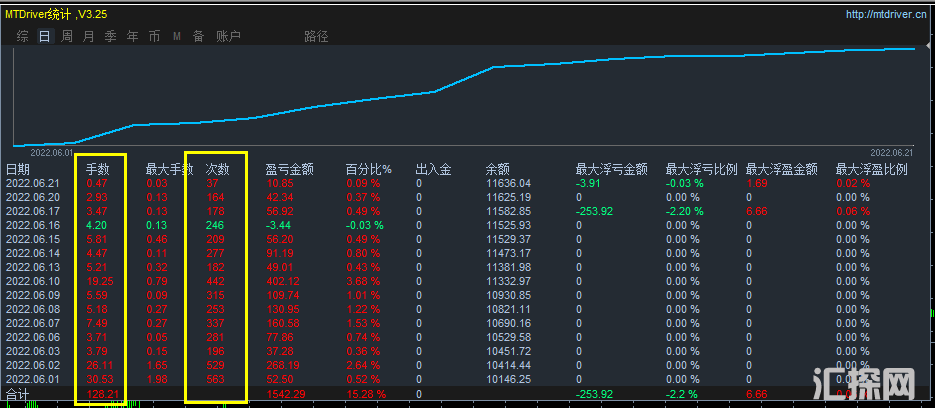Open the 周 weekly statistics tab
The height and width of the screenshot is (408, 935).
[x=67, y=37]
